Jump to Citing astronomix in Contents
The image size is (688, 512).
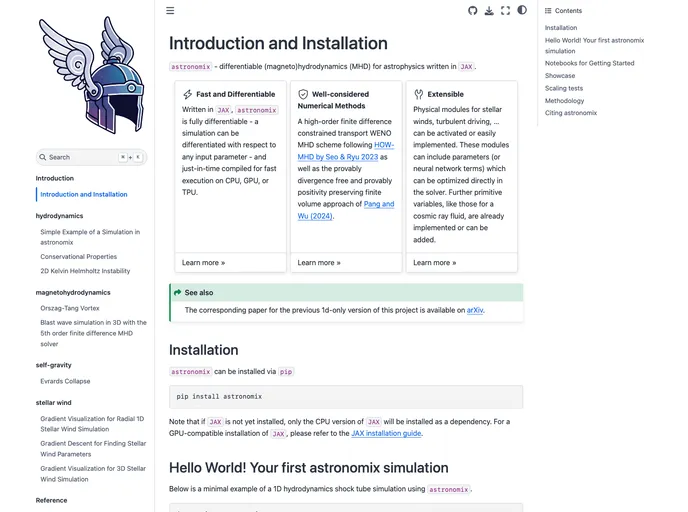click(571, 113)
